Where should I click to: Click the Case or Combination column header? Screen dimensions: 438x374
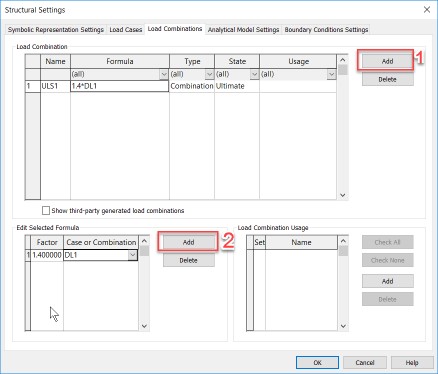101,242
